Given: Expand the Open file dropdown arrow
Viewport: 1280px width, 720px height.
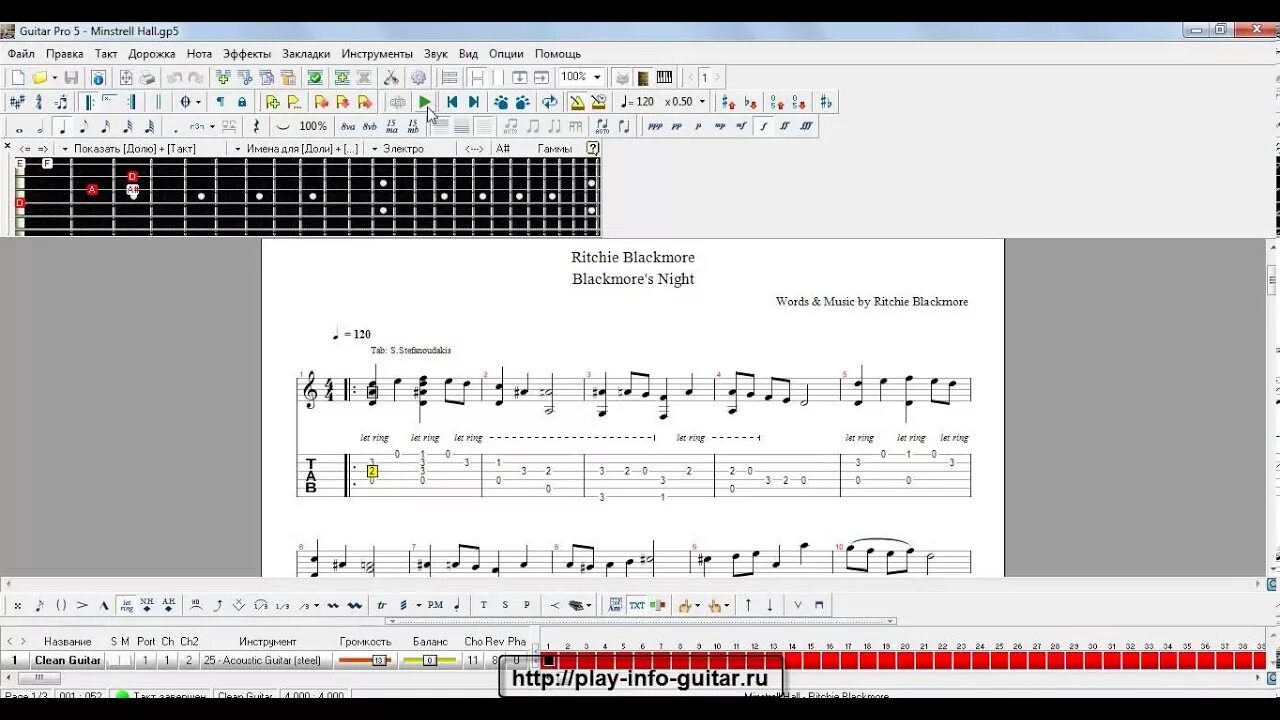Looking at the screenshot, I should pos(54,78).
